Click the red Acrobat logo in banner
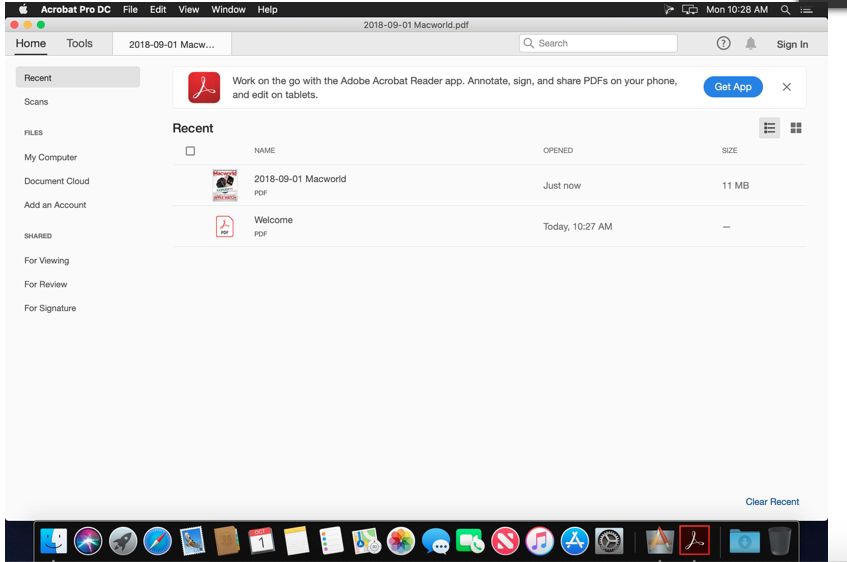847x562 pixels. pos(204,87)
